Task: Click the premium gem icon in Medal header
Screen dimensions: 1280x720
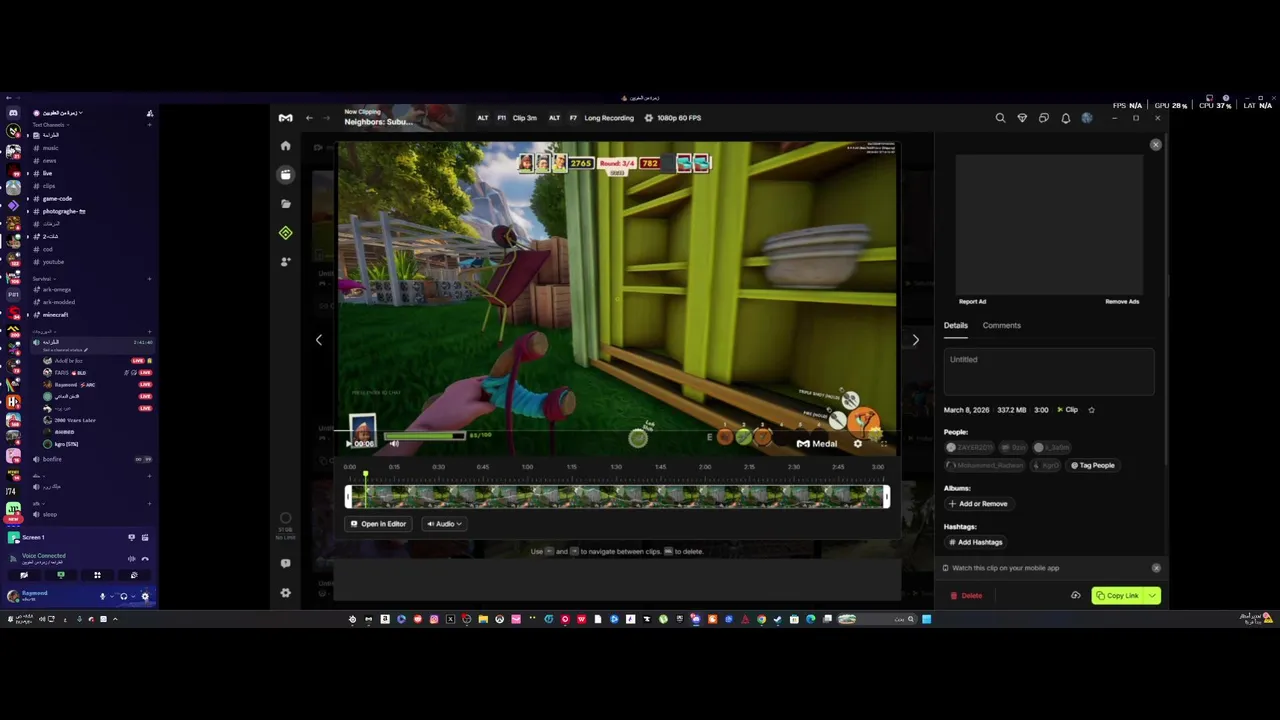Action: [x=1022, y=118]
